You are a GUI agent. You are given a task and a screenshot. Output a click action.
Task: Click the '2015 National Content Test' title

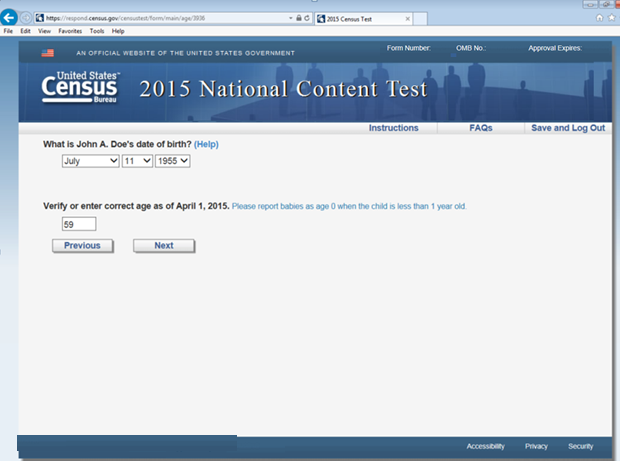tap(283, 89)
